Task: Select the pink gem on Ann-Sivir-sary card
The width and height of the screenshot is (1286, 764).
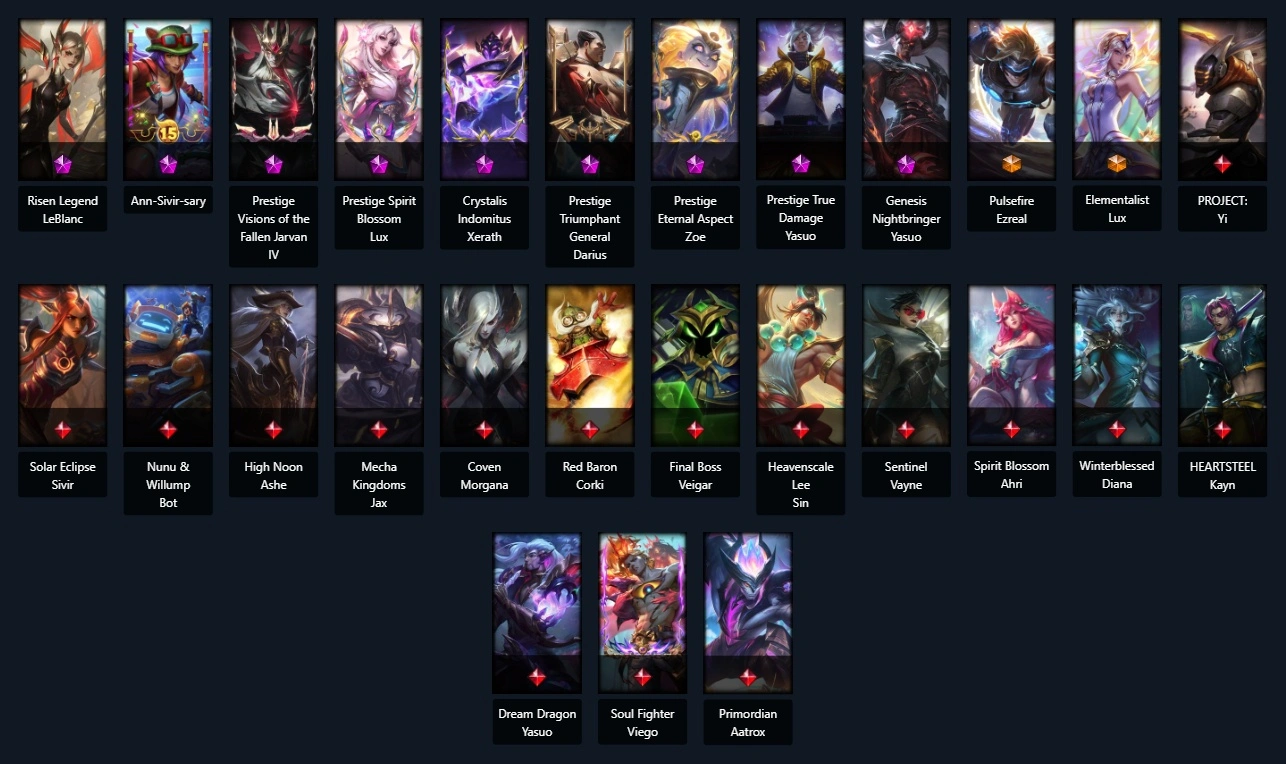Action: coord(168,163)
